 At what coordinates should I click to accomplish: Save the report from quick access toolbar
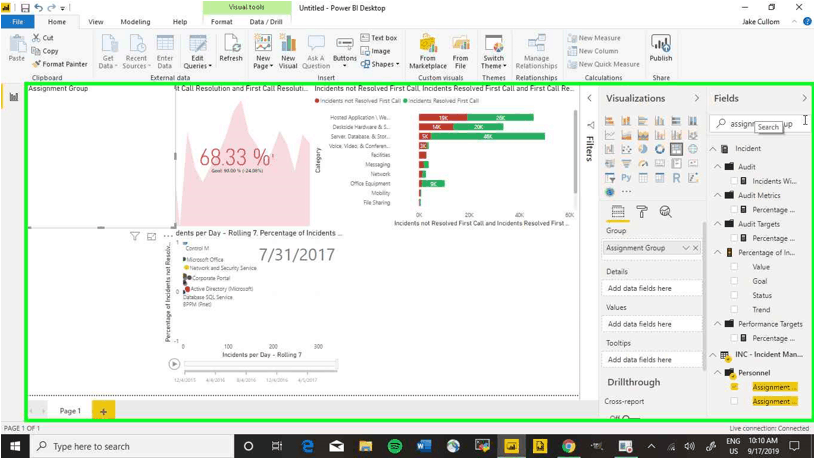(x=25, y=8)
